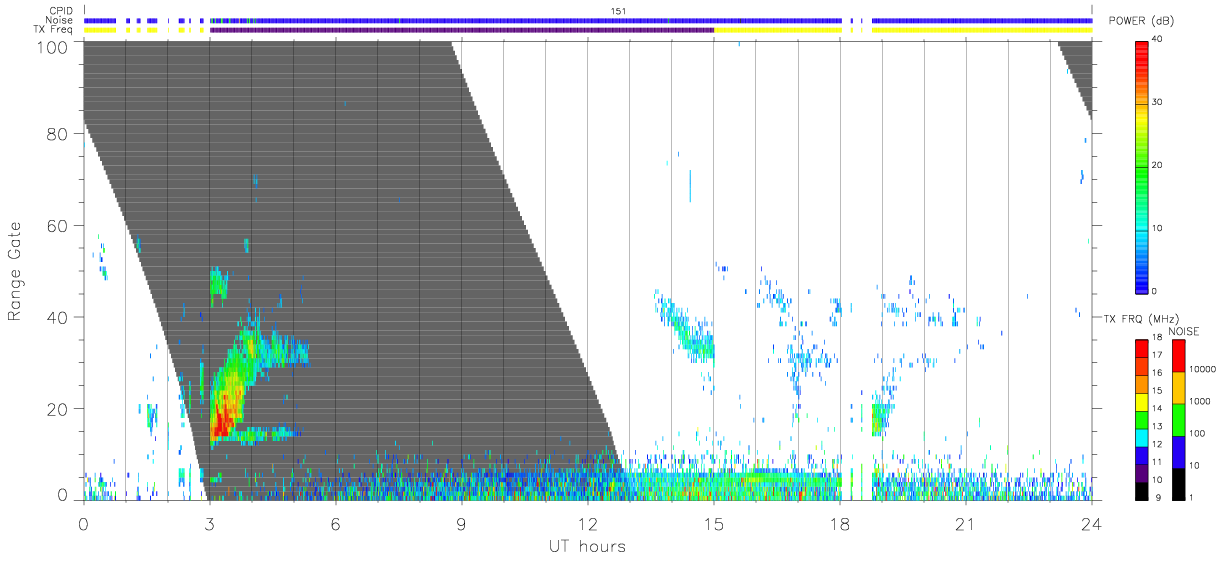1228x567 pixels.
Task: Click the 100 label on the noise colorbar
Action: [x=1196, y=433]
